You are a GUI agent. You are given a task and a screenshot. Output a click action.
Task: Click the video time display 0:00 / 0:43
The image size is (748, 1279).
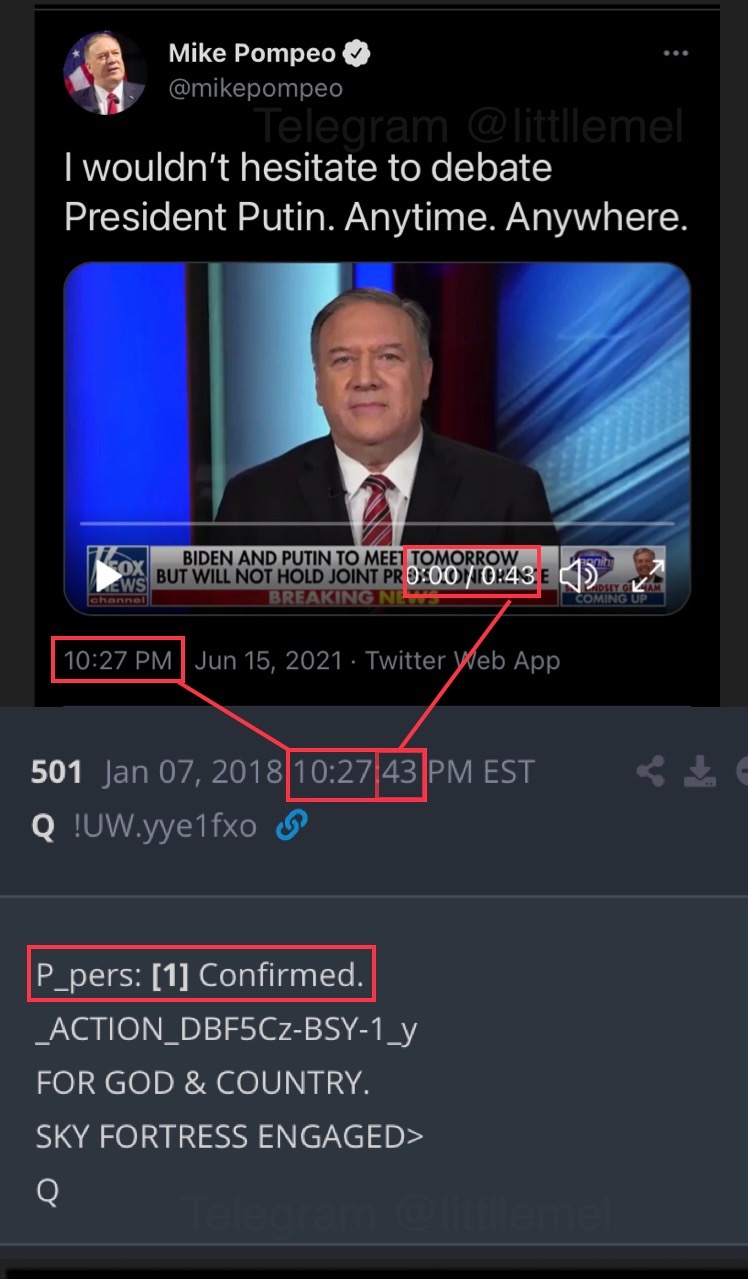[x=471, y=574]
